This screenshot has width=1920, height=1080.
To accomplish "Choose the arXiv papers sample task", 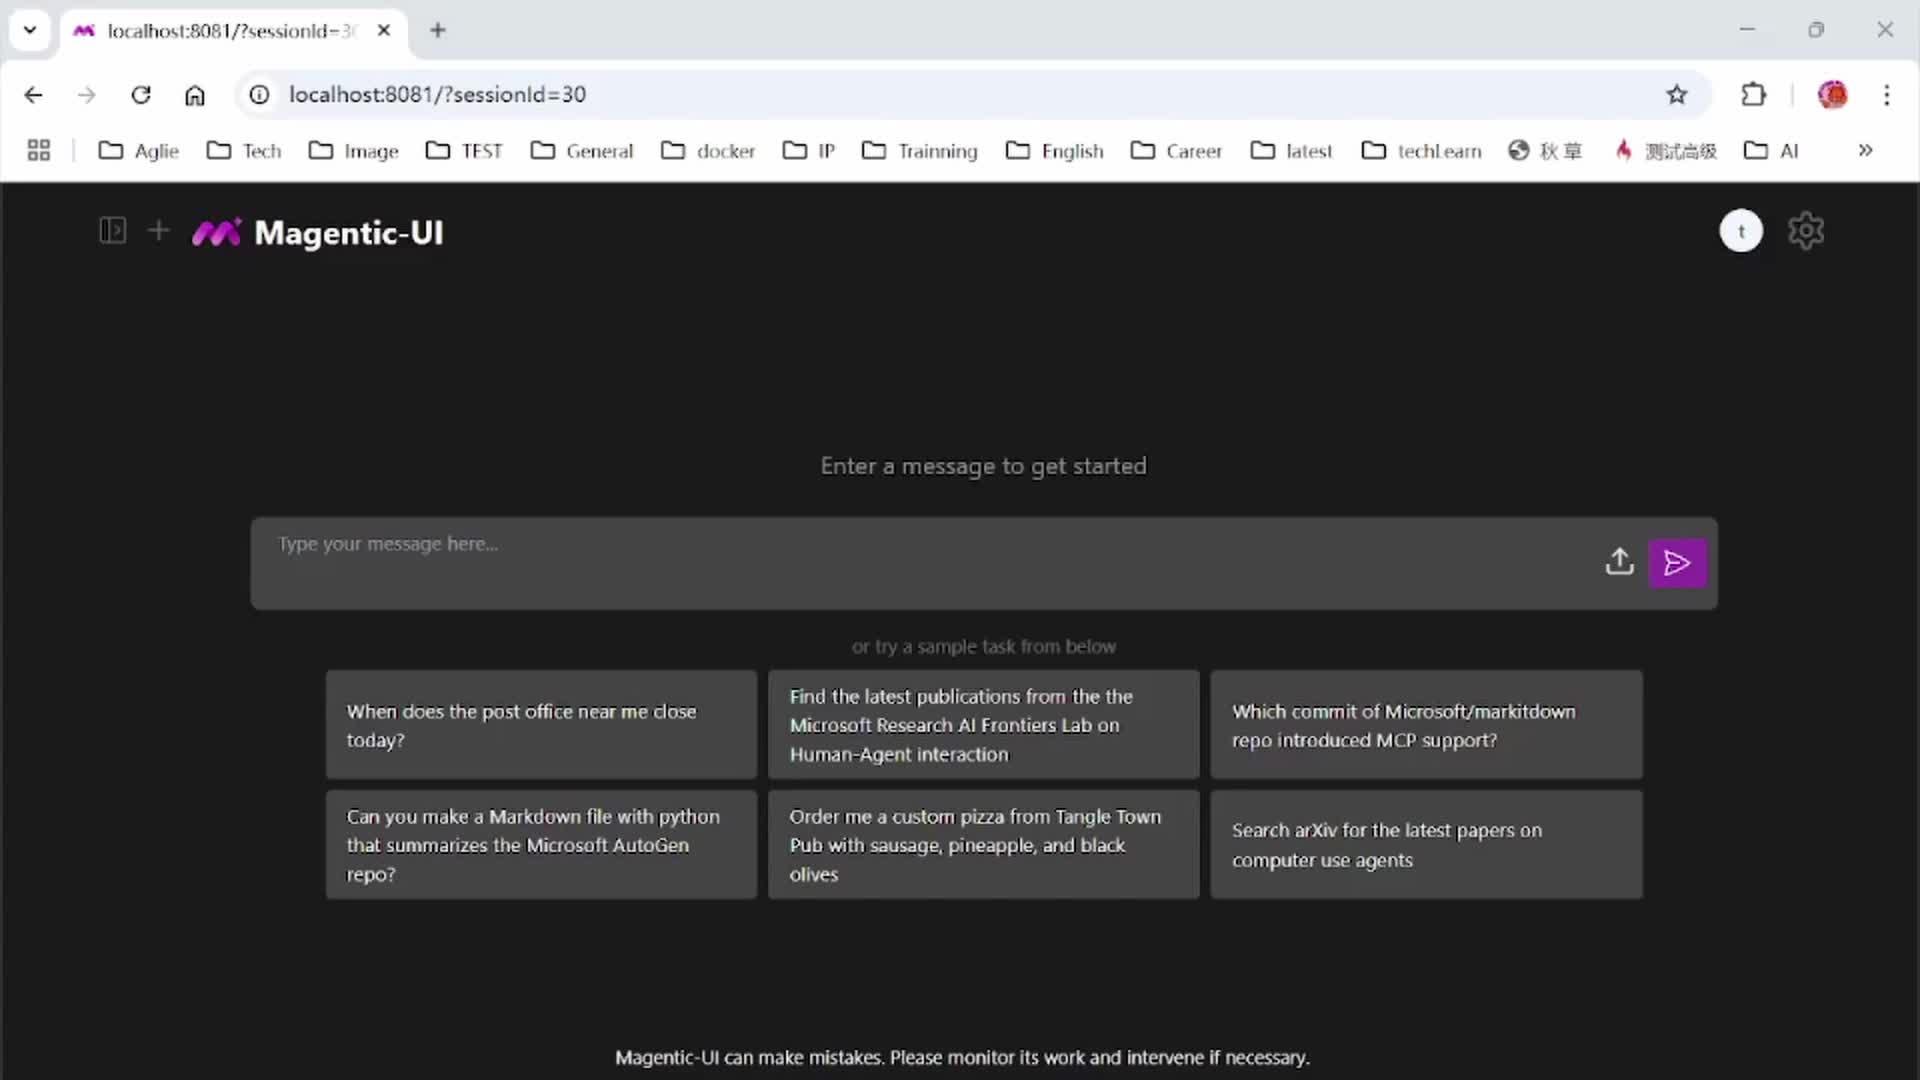I will coord(1426,844).
